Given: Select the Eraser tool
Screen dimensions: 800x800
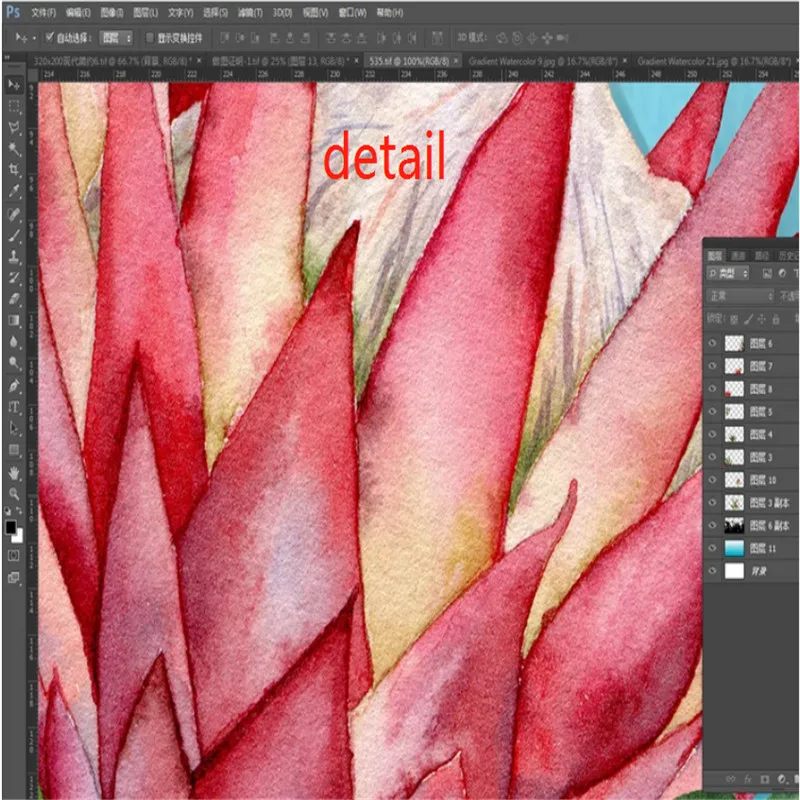Looking at the screenshot, I should click(14, 299).
